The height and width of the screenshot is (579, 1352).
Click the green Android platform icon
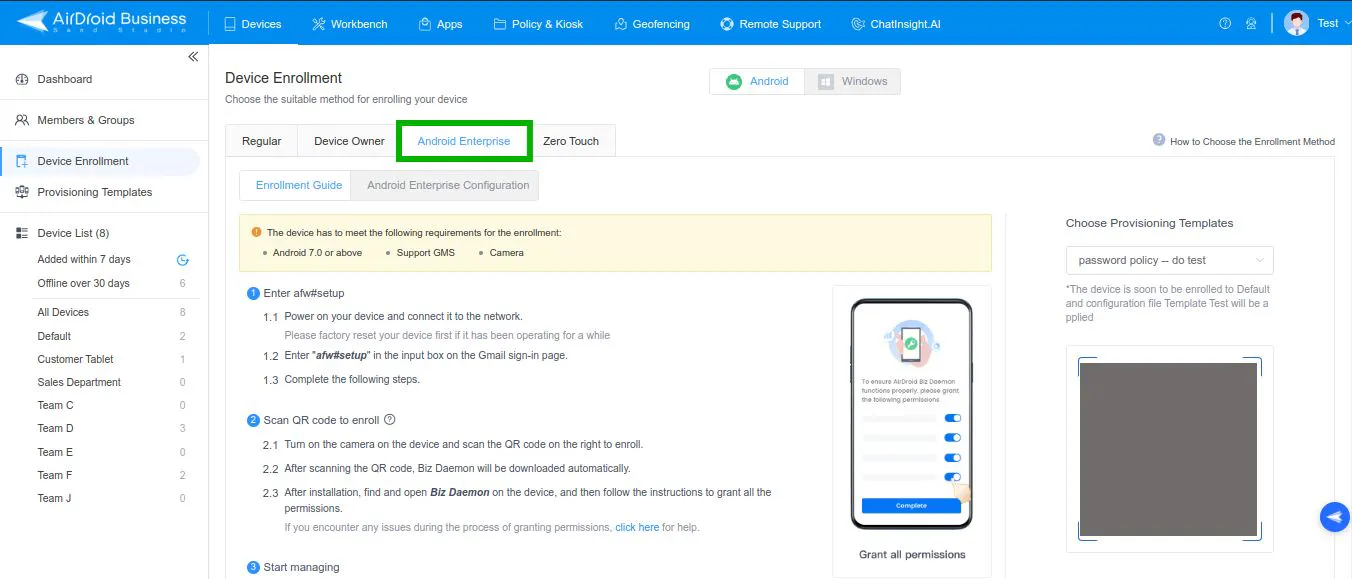coord(734,81)
